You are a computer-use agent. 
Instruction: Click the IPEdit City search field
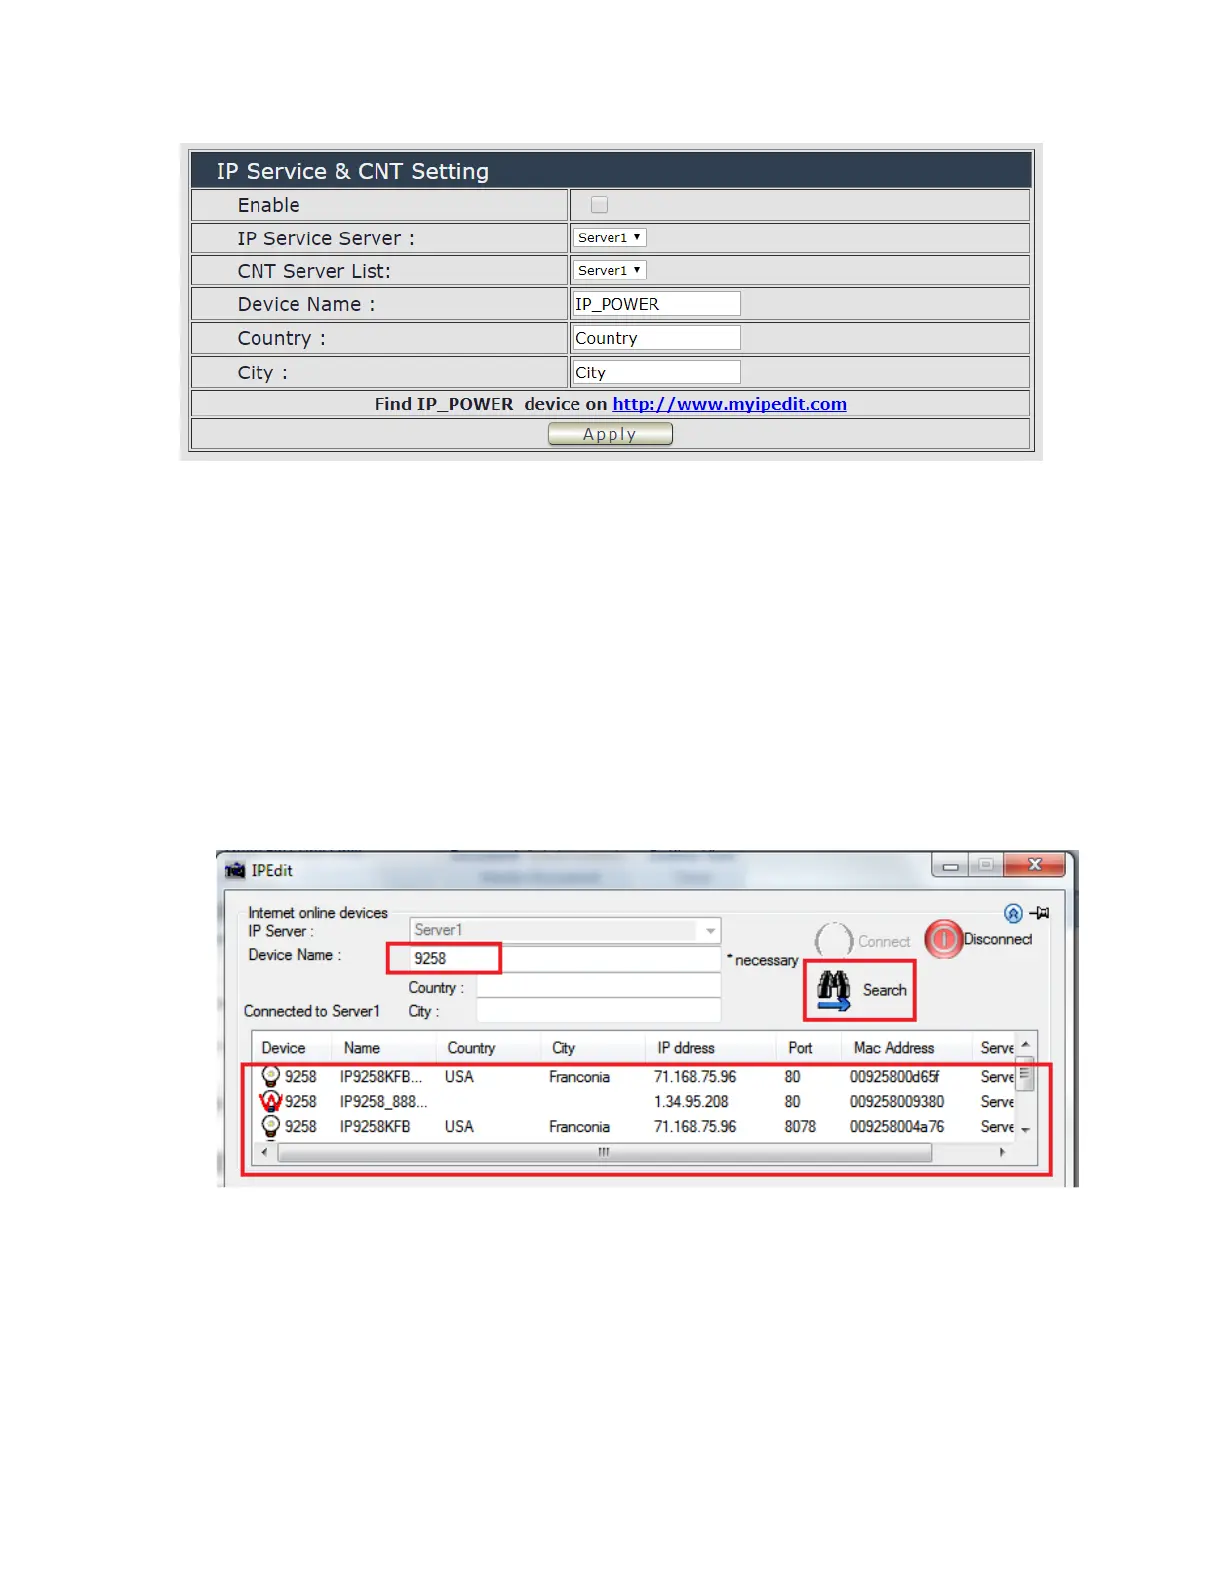tap(598, 1011)
